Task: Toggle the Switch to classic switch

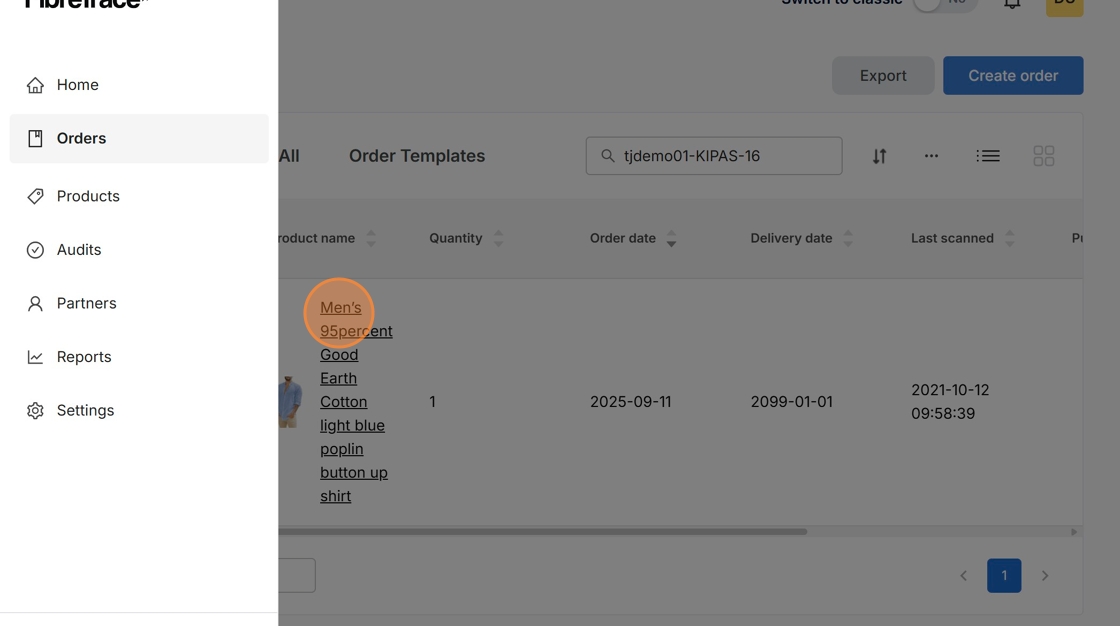Action: coord(943,3)
